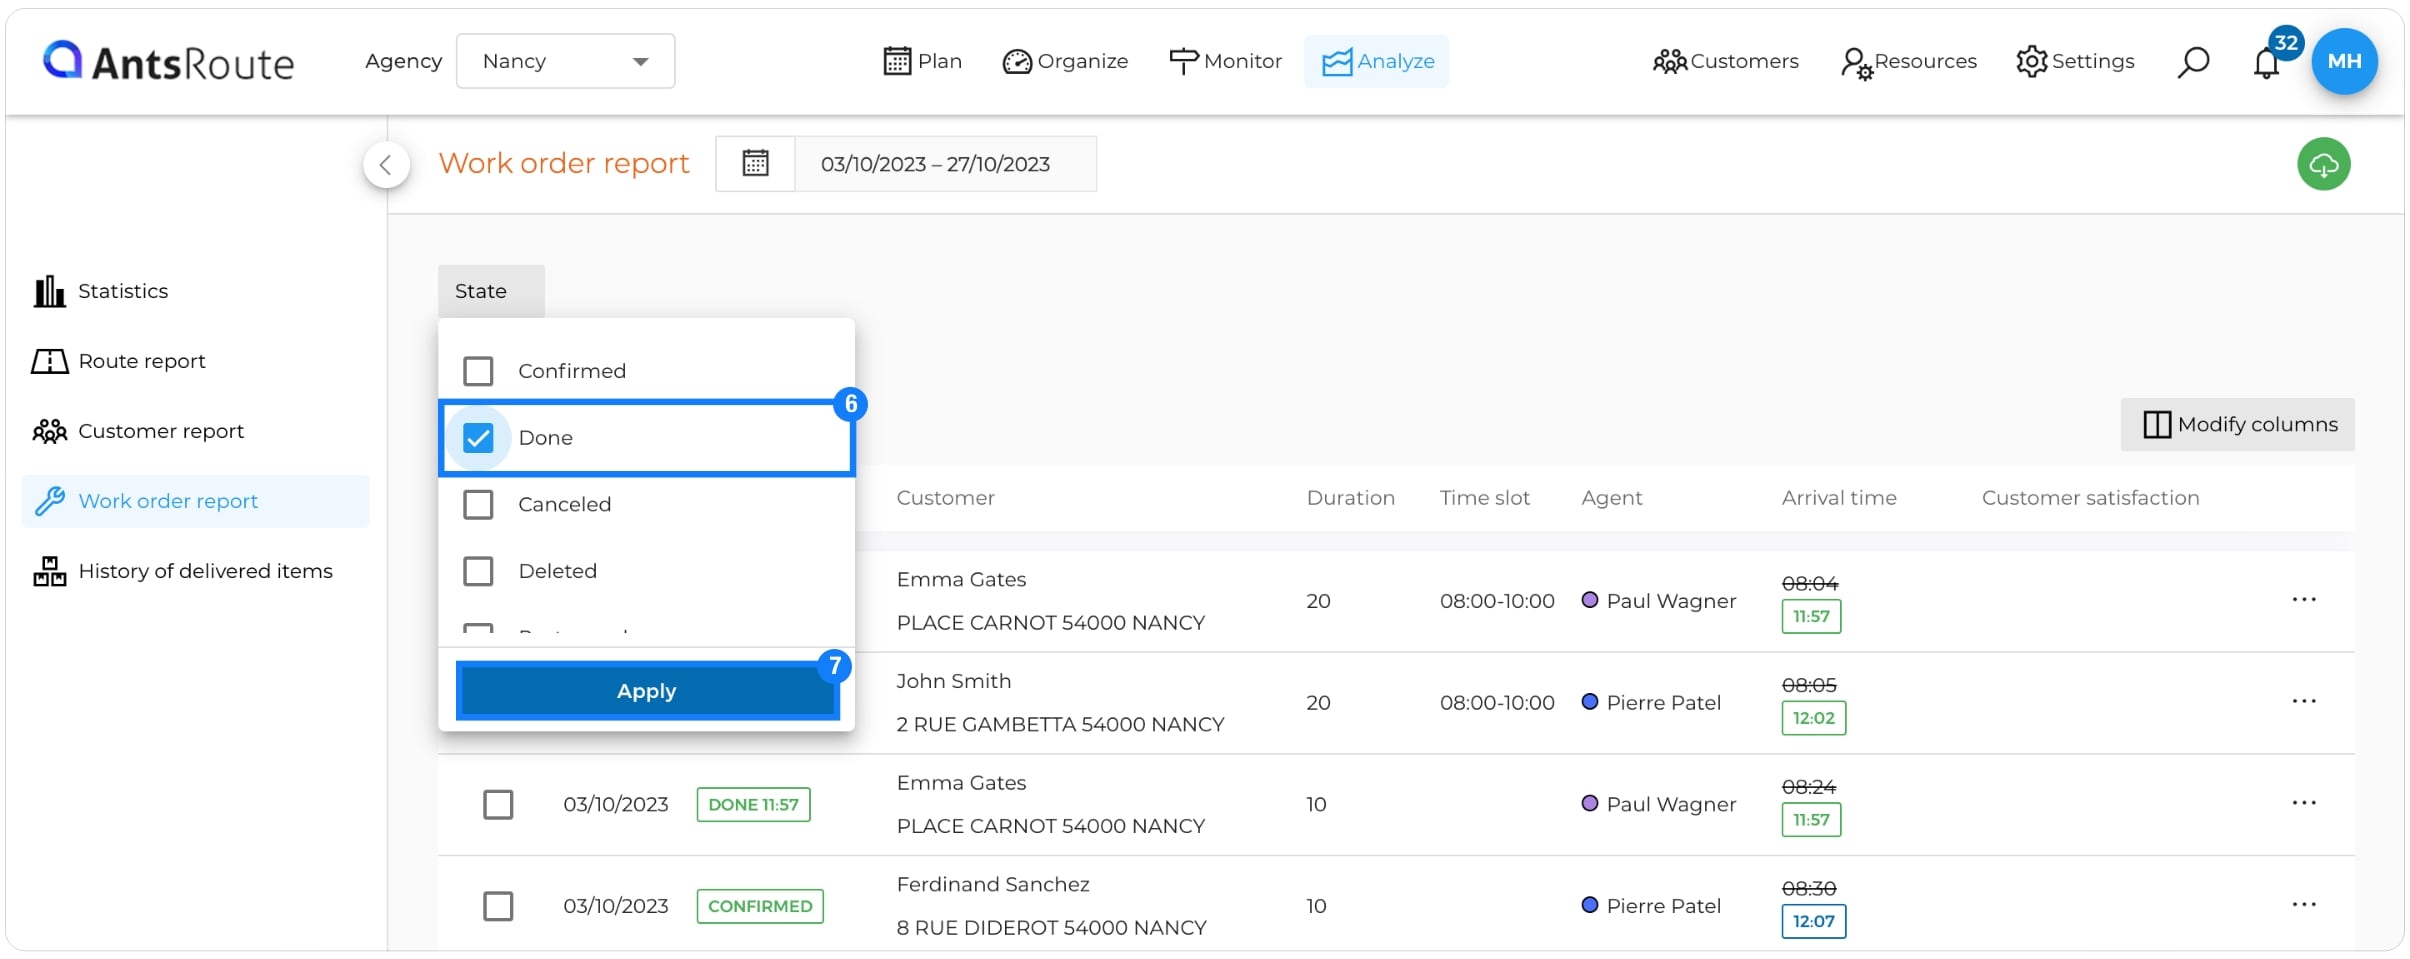The height and width of the screenshot is (959, 2410).
Task: Open Statistics in the sidebar
Action: (x=100, y=291)
